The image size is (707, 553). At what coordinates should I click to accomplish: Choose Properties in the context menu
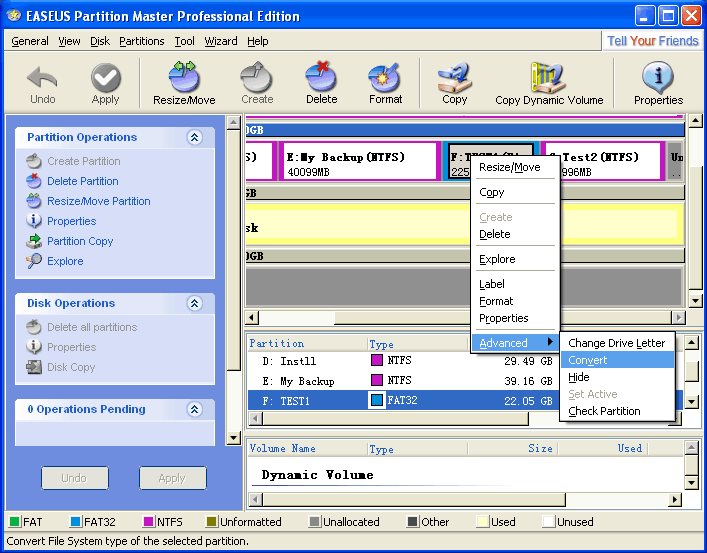tap(514, 318)
